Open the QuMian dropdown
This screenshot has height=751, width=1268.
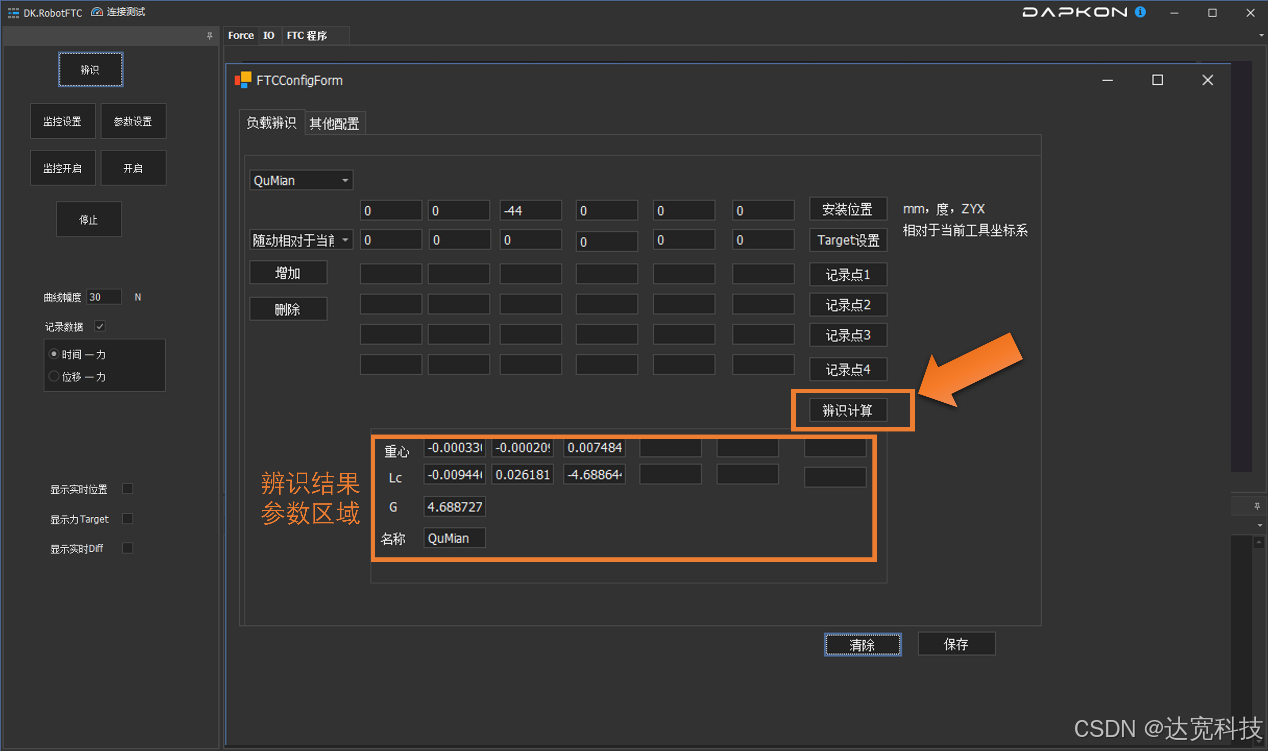(301, 180)
